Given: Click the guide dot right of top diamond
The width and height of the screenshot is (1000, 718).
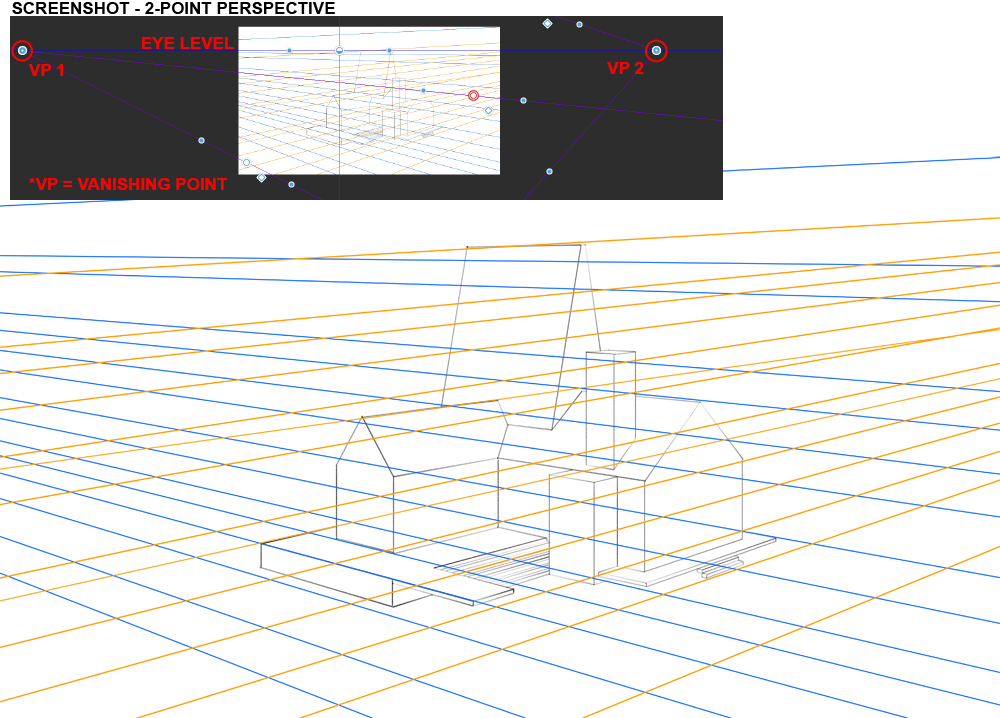Looking at the screenshot, I should point(579,24).
